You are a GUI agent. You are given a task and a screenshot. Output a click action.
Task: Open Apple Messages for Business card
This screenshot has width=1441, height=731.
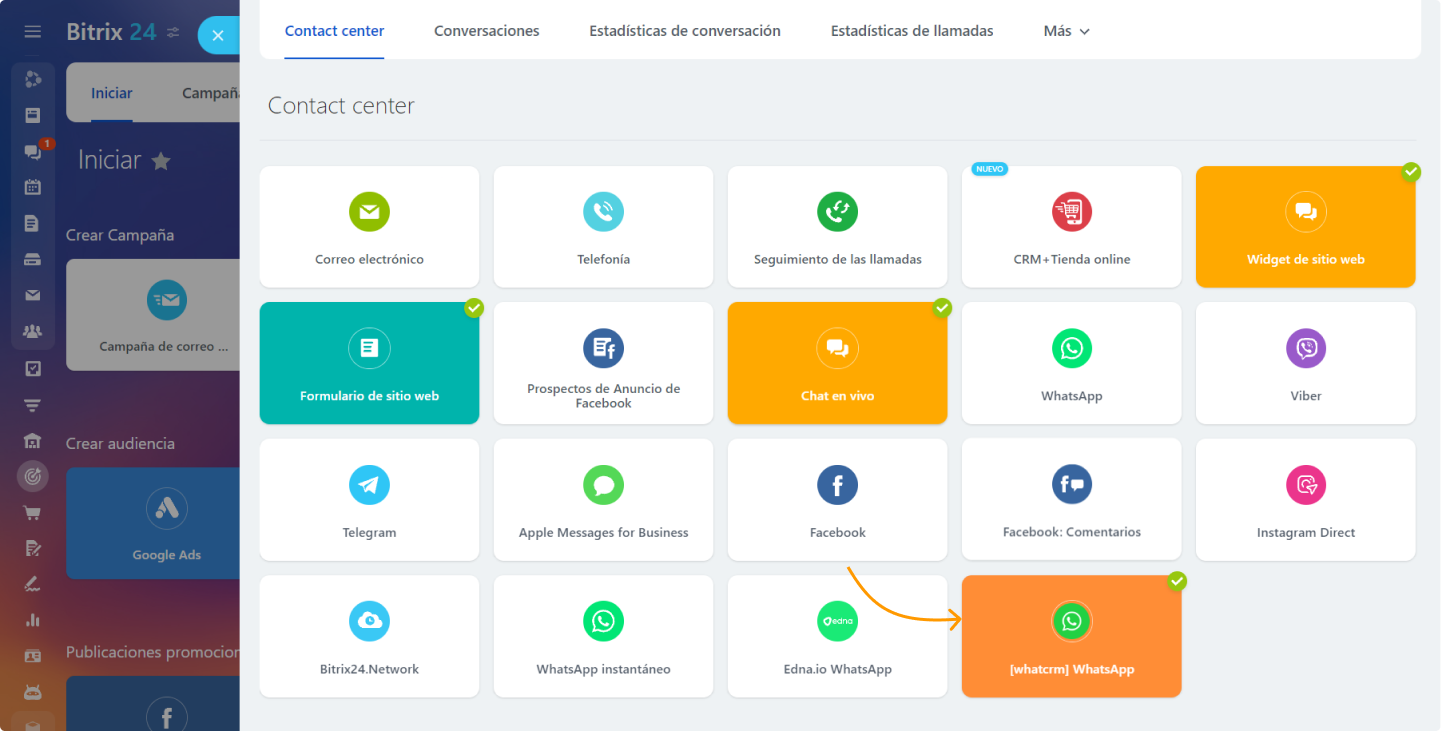pyautogui.click(x=603, y=500)
